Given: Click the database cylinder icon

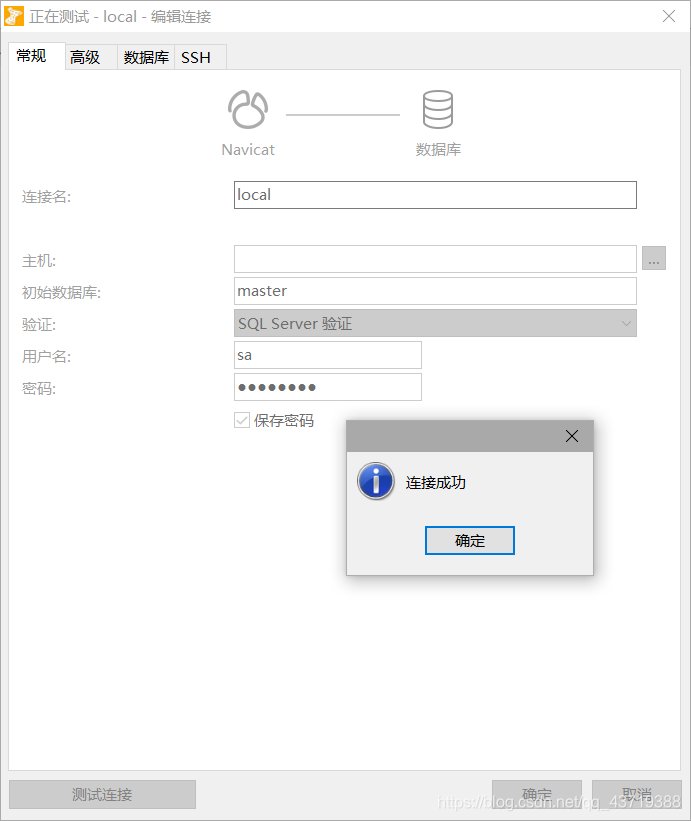Looking at the screenshot, I should (x=438, y=109).
